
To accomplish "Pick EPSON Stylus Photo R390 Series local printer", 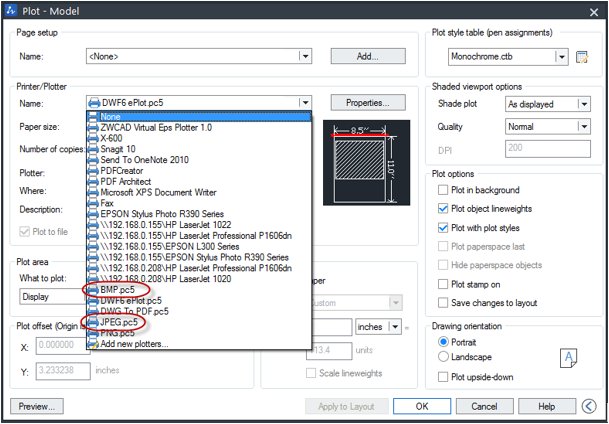I will 199,214.
